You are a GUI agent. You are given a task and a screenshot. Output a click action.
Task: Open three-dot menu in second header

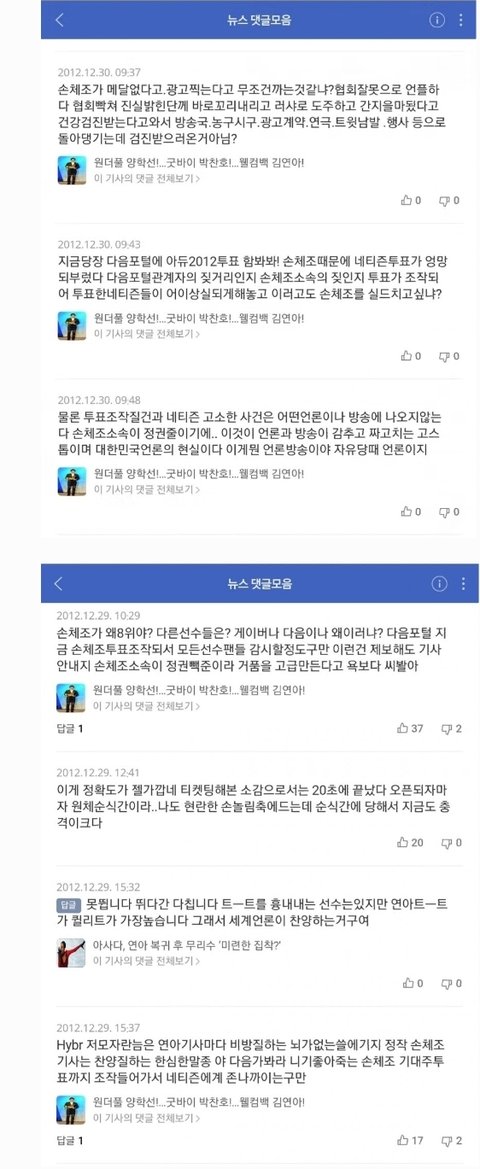coord(464,584)
